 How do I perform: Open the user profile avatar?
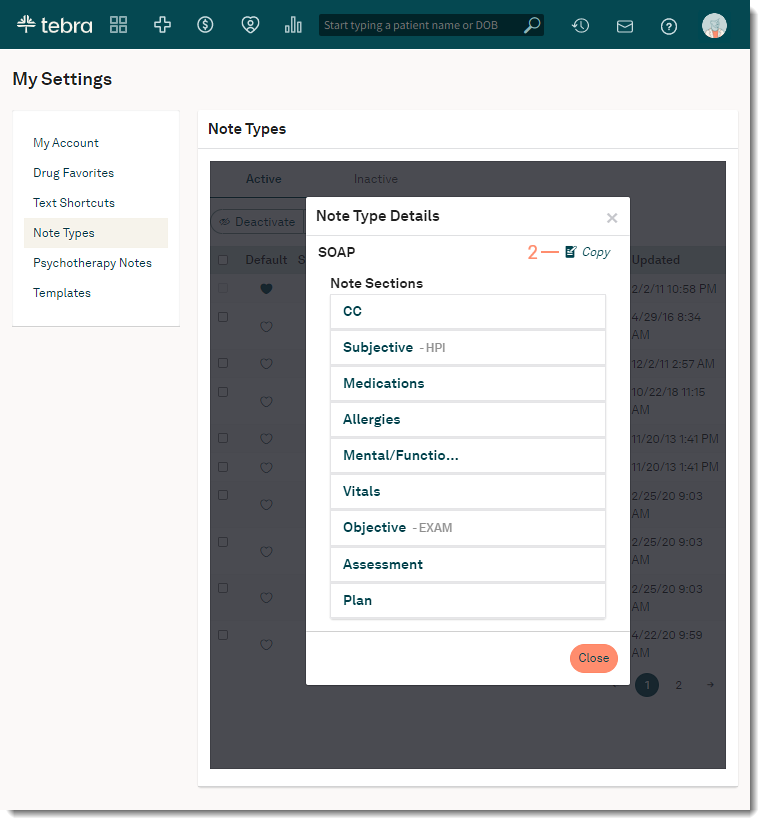point(714,26)
